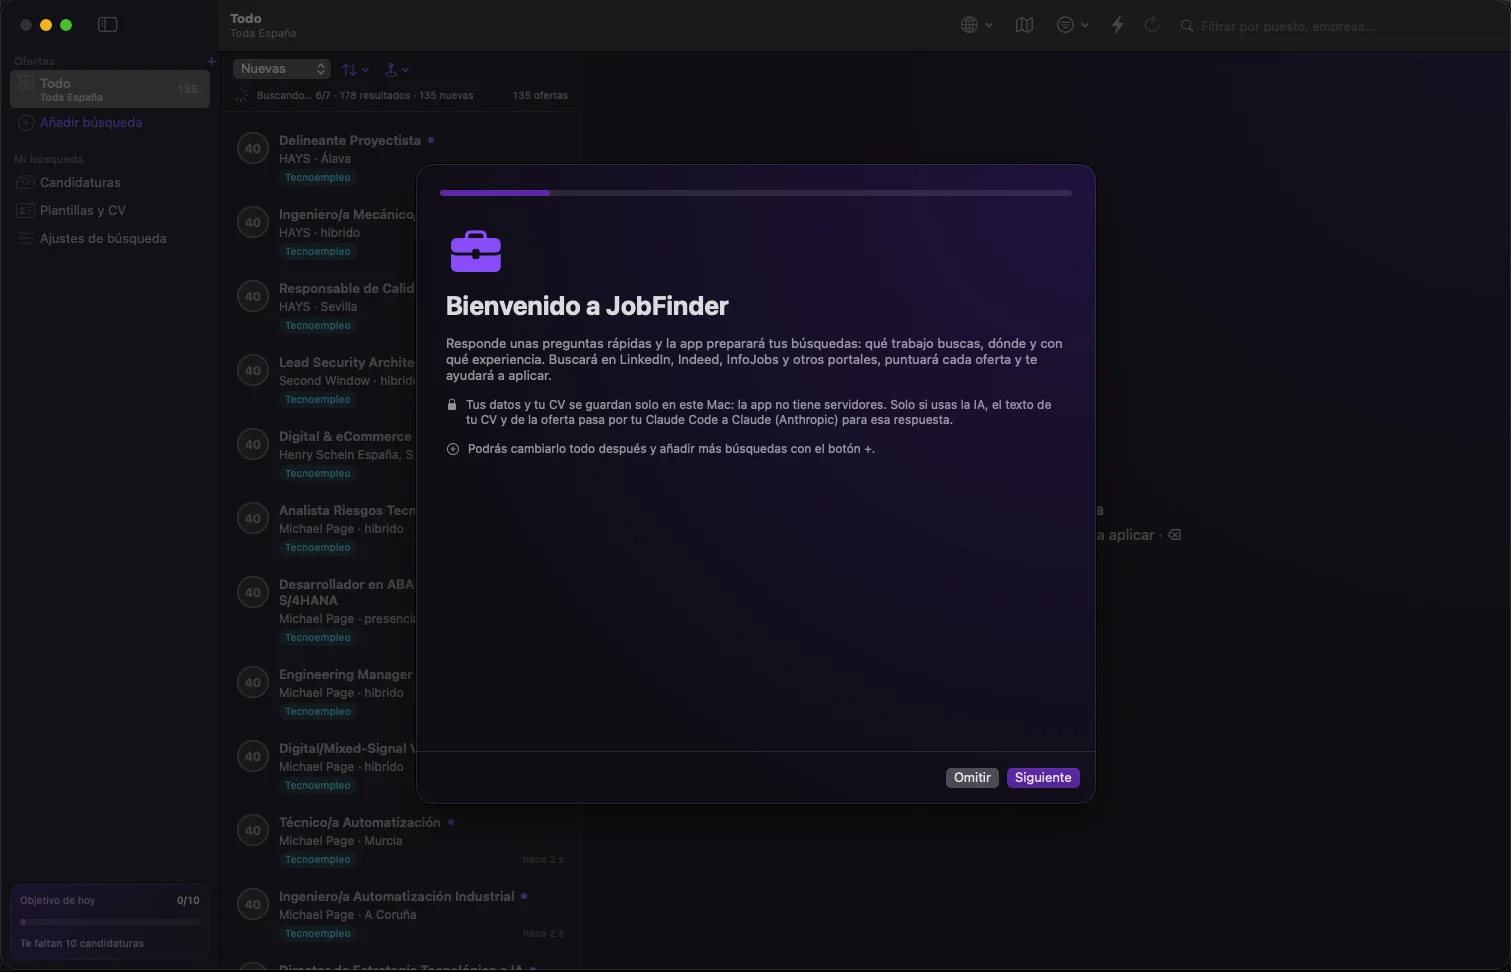Viewport: 1511px width, 972px height.
Task: Click the Tecnoempleo tag under HAYS · Sevilla
Action: point(318,326)
